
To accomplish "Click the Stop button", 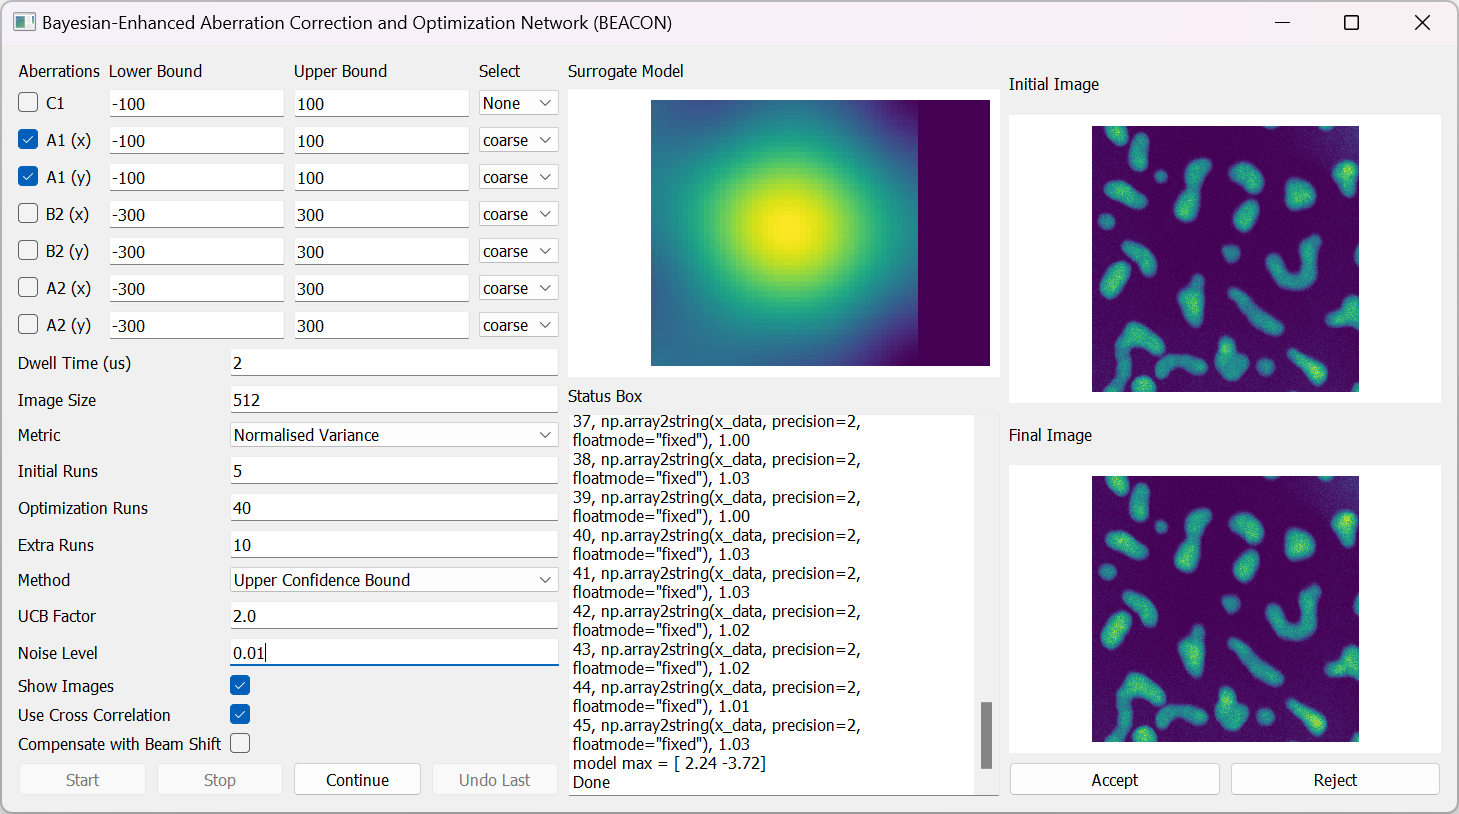I will (220, 780).
